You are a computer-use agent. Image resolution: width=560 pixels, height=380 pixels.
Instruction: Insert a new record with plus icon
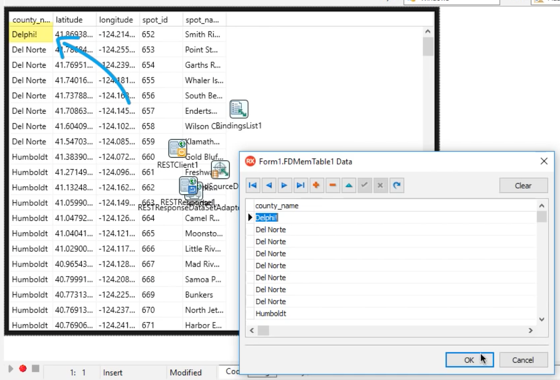(316, 185)
